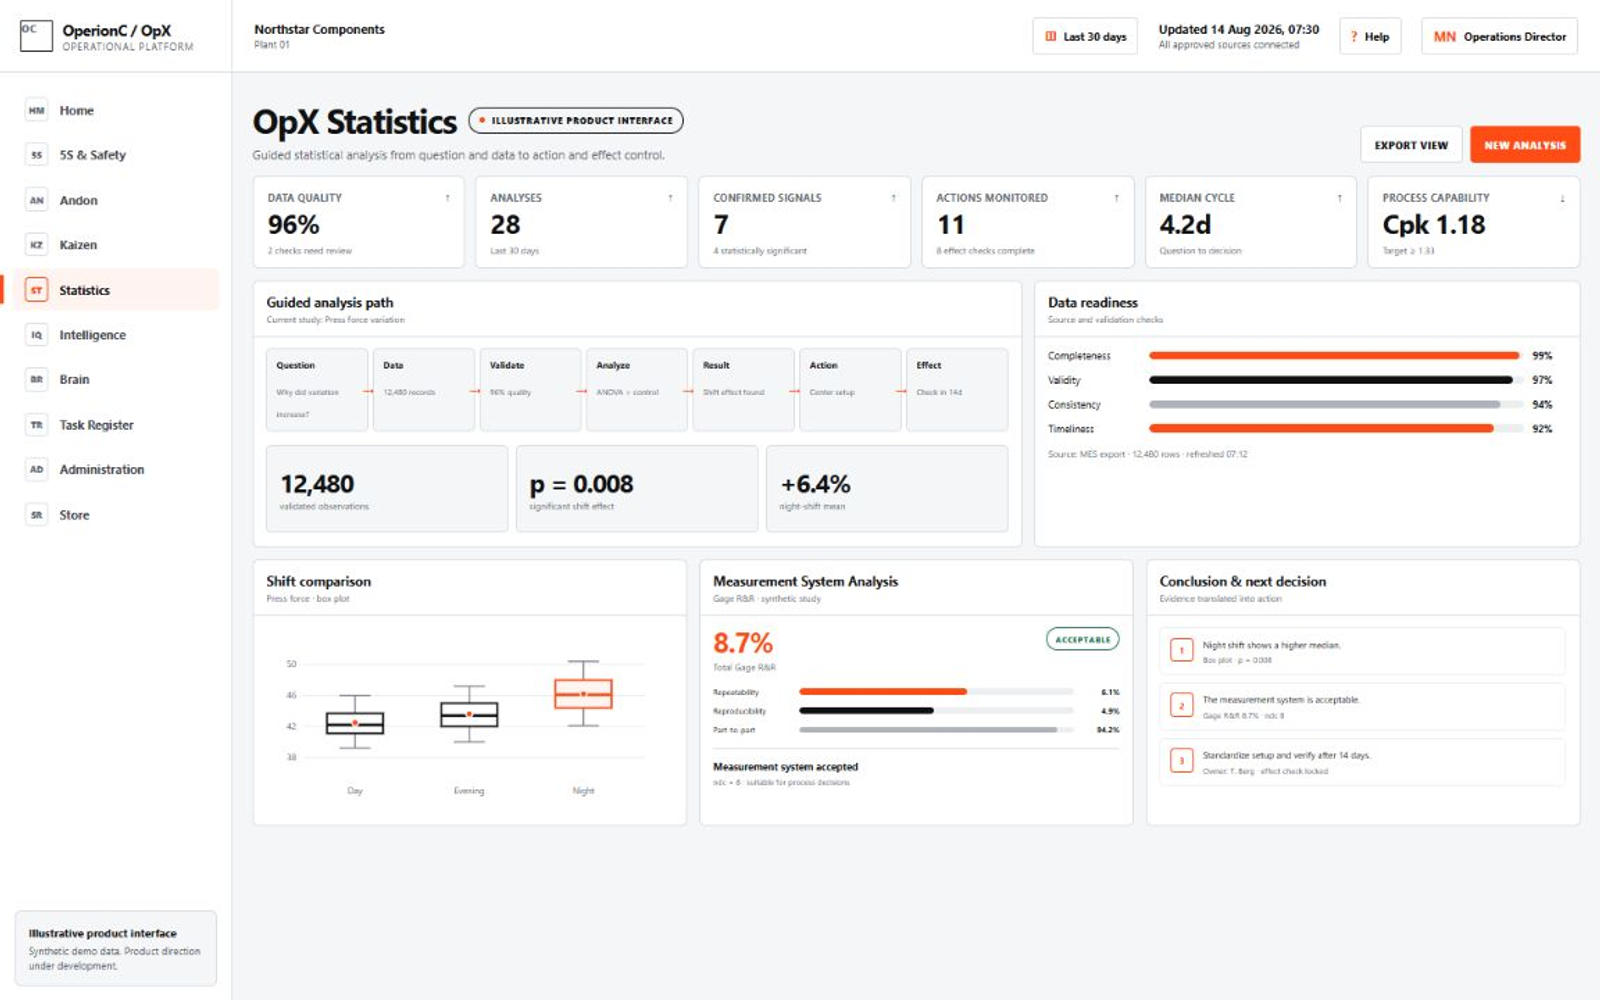Screen dimensions: 1600x1000
Task: Open the Task Register icon
Action: click(37, 425)
